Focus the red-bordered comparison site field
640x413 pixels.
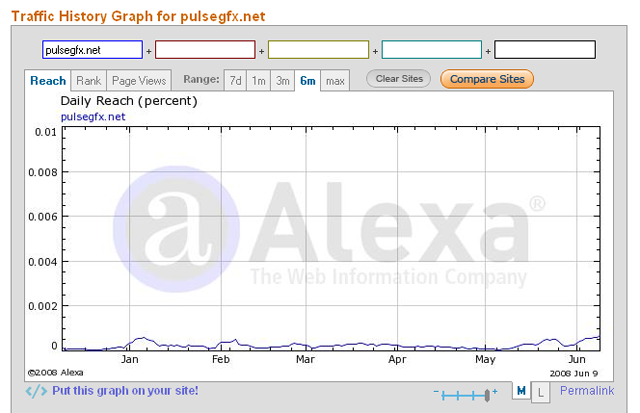pos(205,50)
